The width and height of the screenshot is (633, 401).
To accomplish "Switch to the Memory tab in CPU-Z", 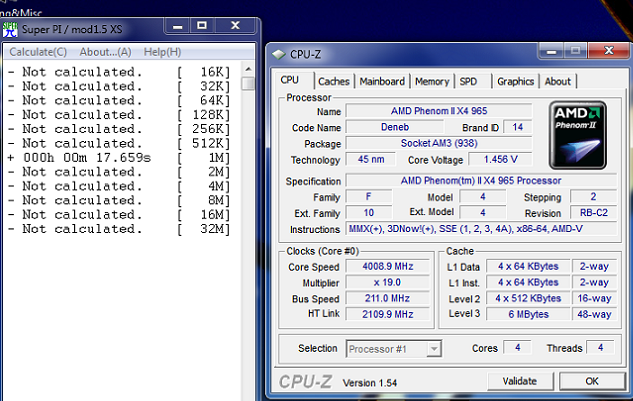I will 432,82.
